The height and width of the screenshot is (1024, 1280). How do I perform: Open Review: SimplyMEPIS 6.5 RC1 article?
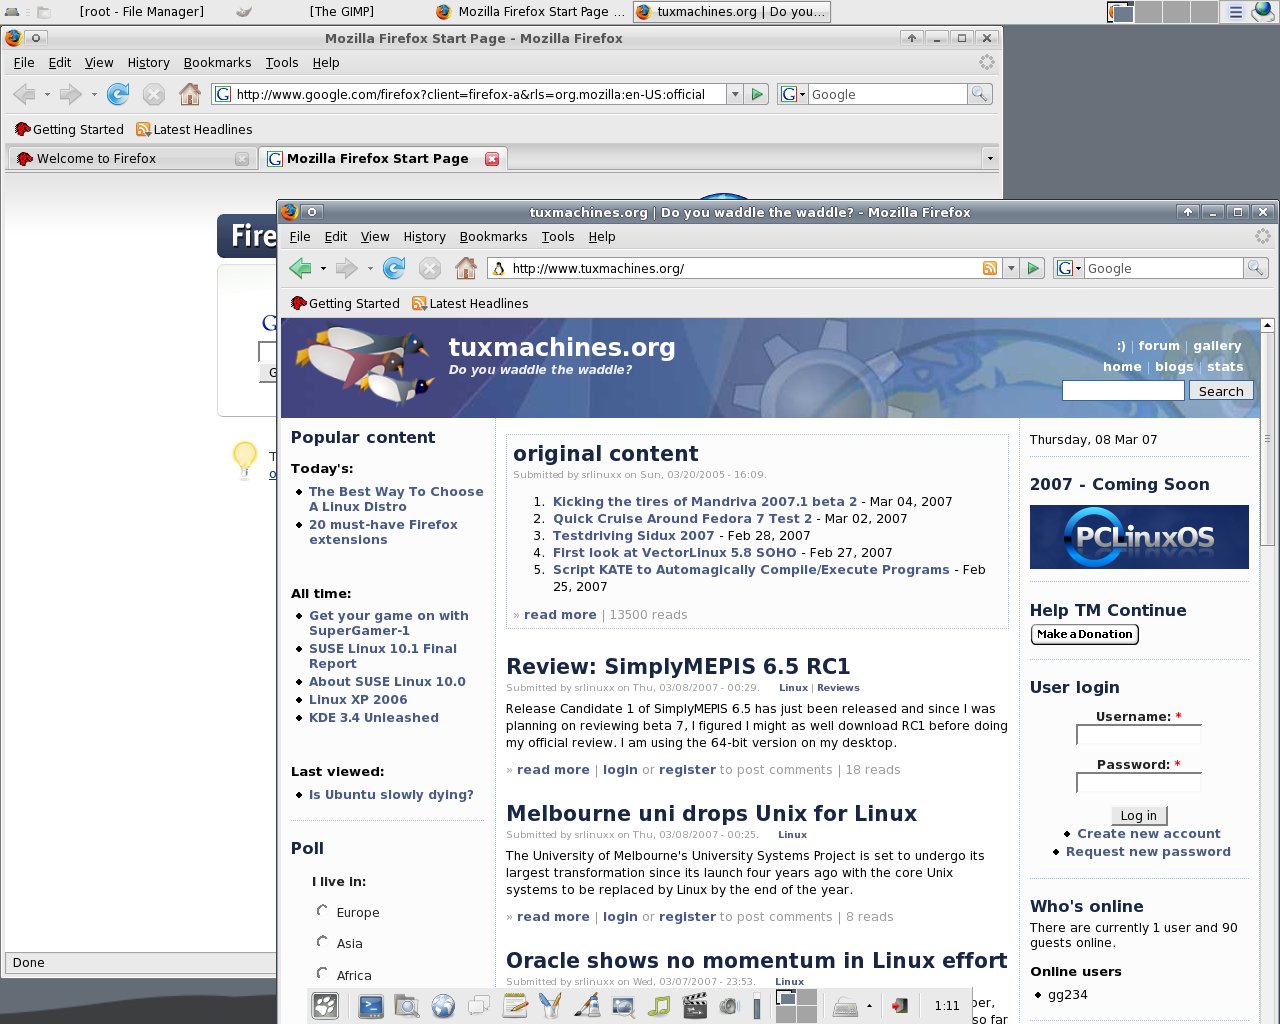click(678, 667)
